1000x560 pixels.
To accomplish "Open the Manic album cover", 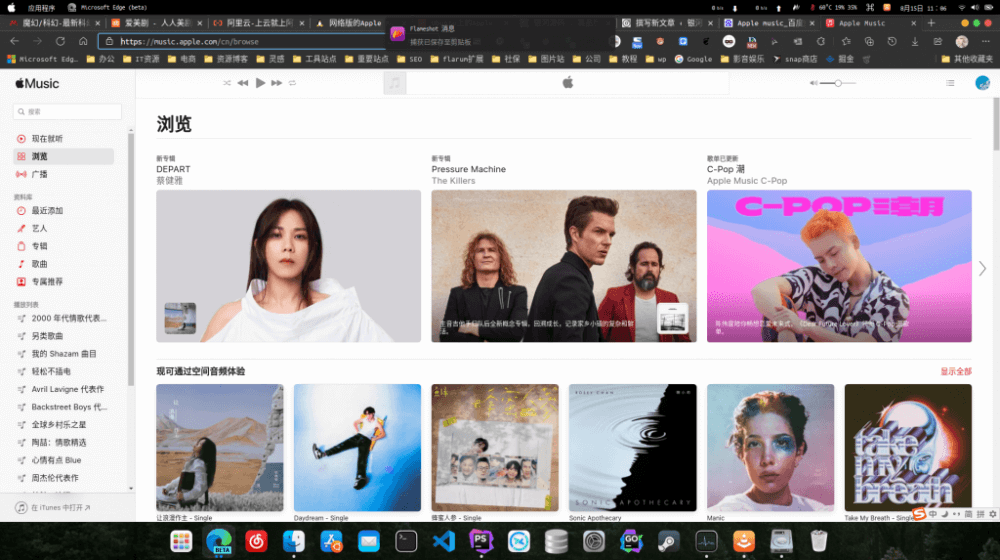I will (770, 447).
